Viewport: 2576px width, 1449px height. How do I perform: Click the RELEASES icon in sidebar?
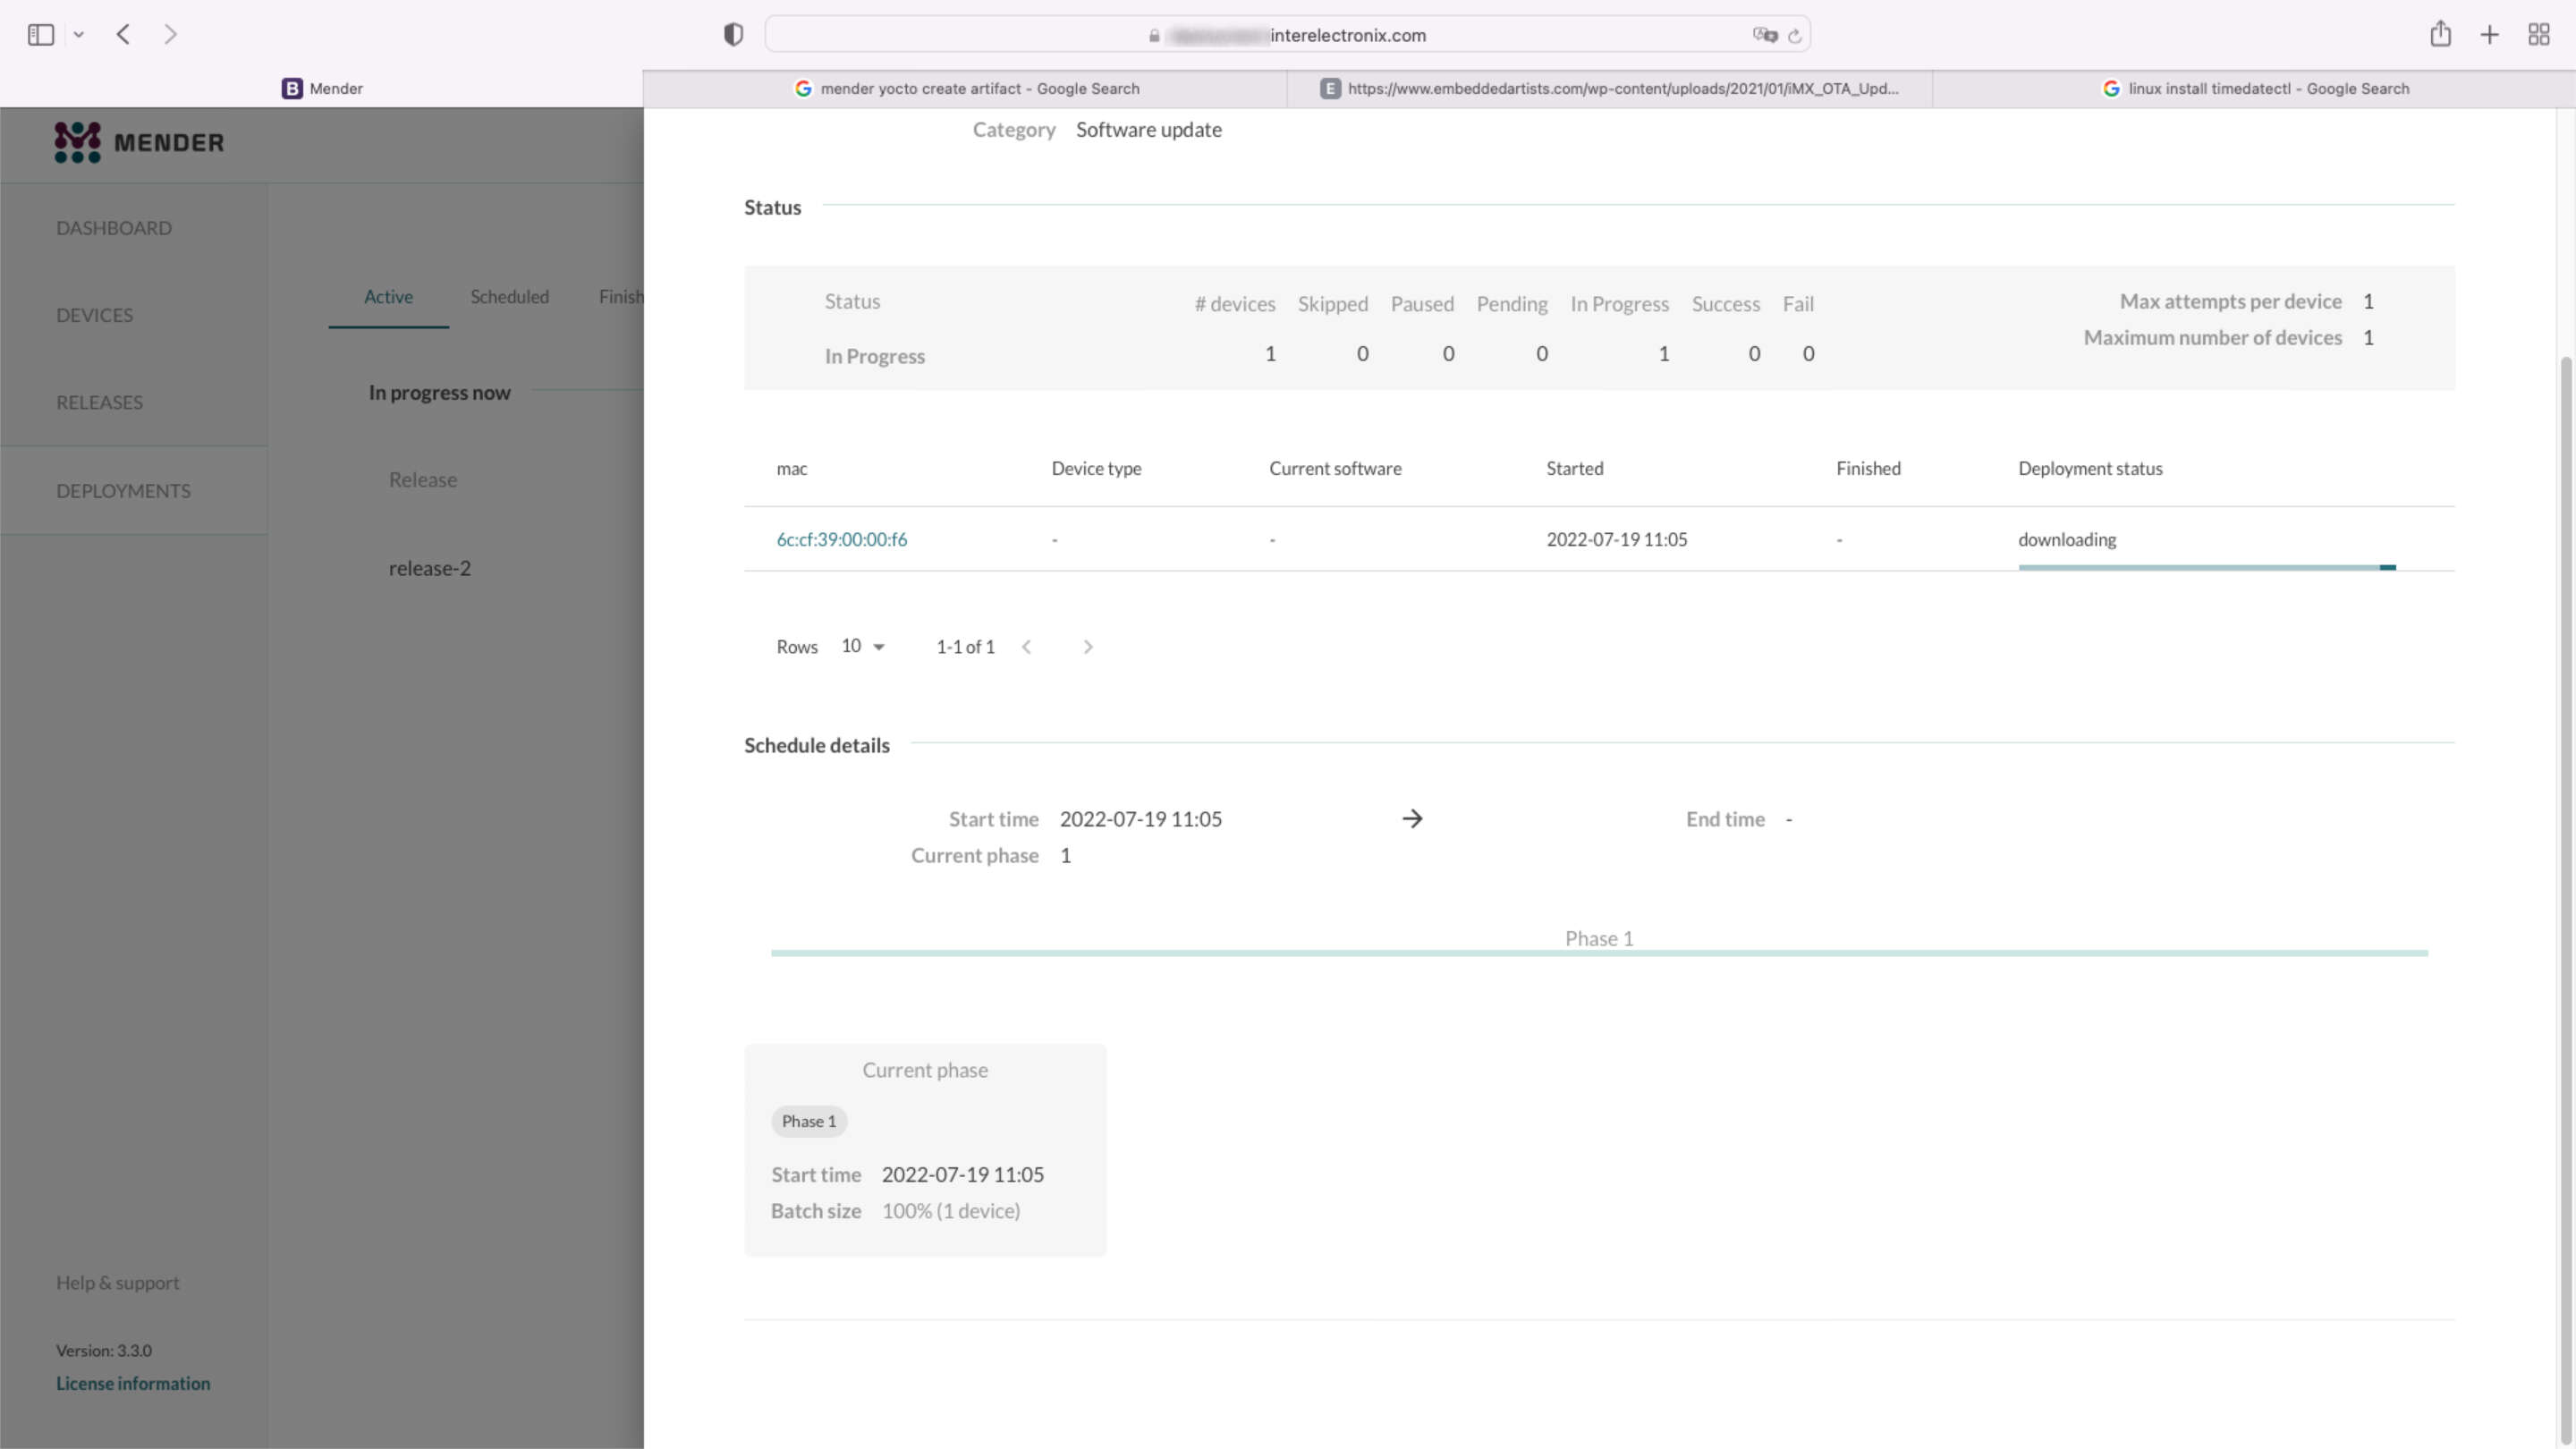[x=101, y=402]
